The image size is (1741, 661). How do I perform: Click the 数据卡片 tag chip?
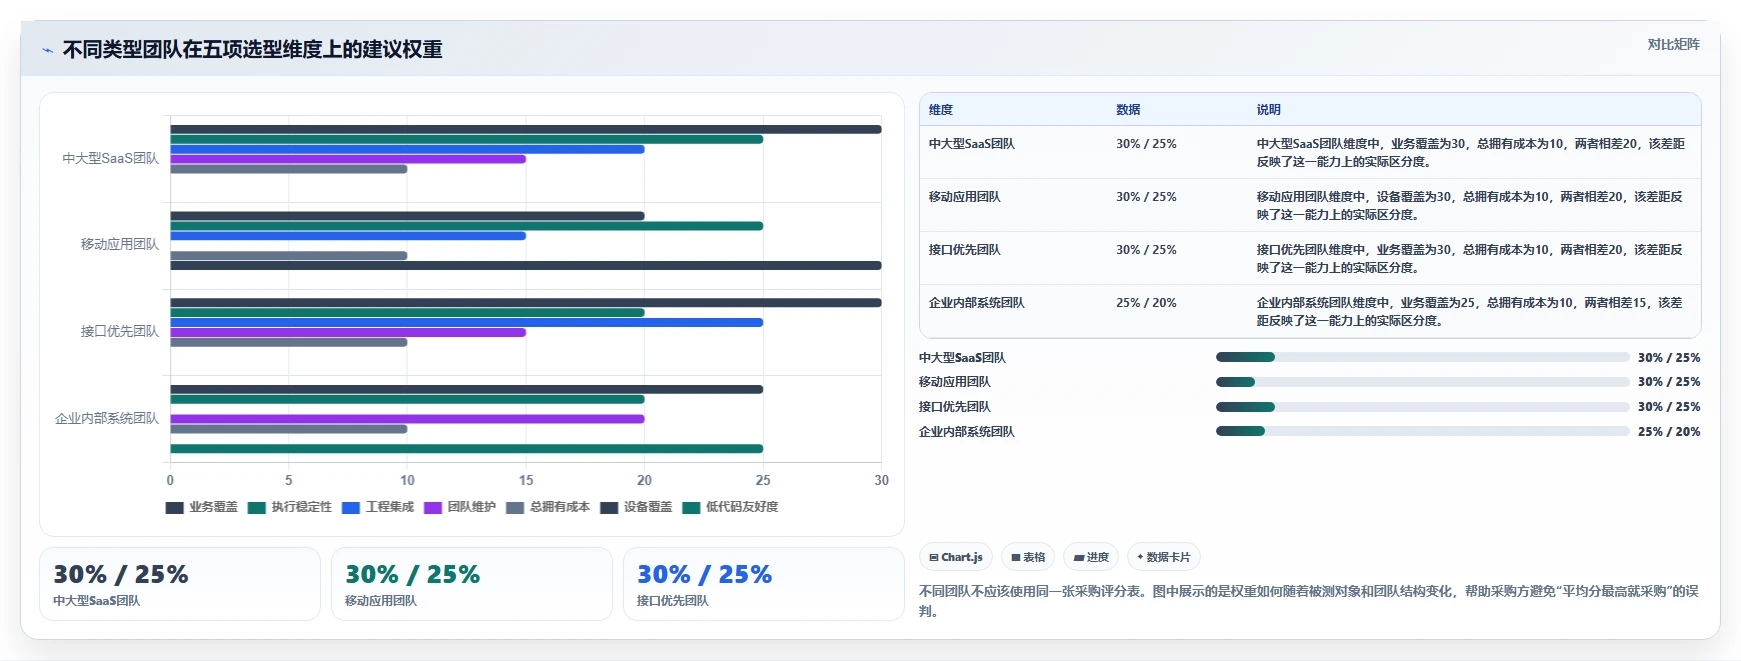click(x=1164, y=557)
